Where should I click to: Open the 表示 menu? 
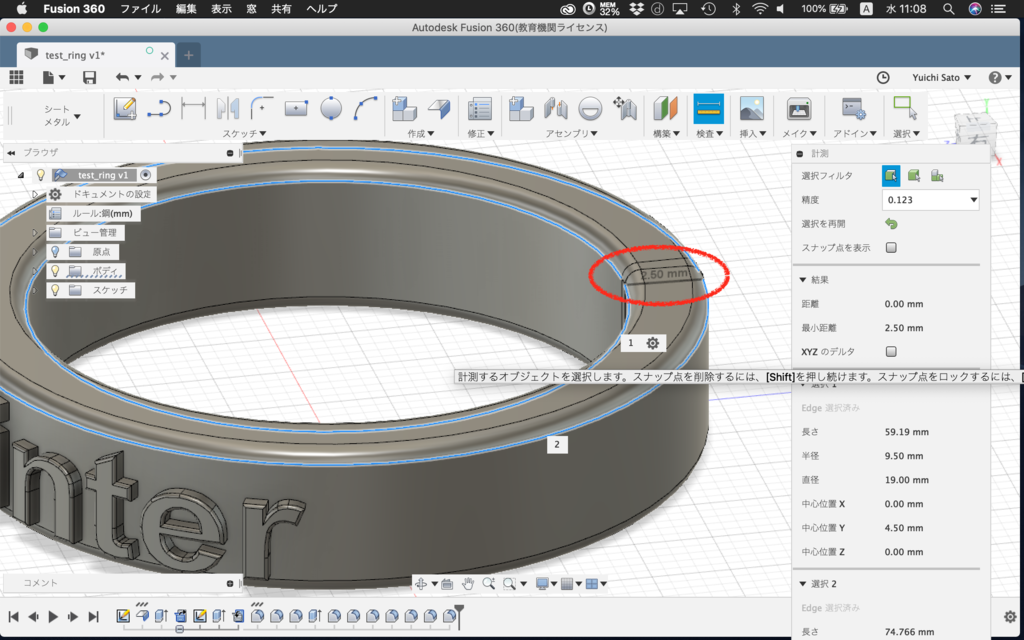pos(221,9)
